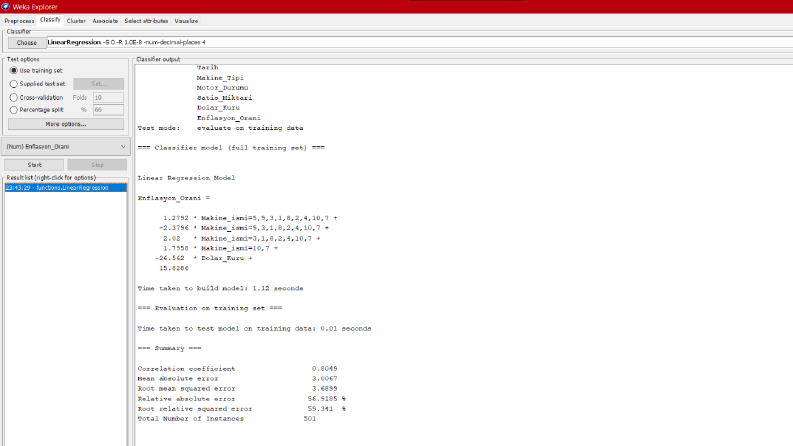Screen dimensions: 793x446
Task: Open the Preprocess tab
Action: (x=19, y=21)
